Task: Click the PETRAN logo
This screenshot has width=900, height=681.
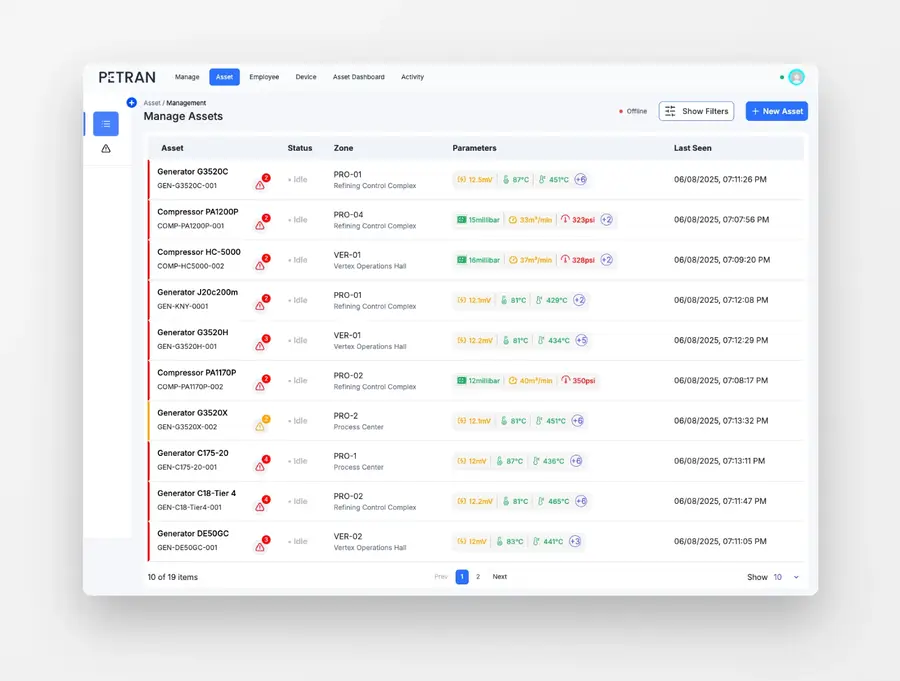Action: tap(127, 76)
